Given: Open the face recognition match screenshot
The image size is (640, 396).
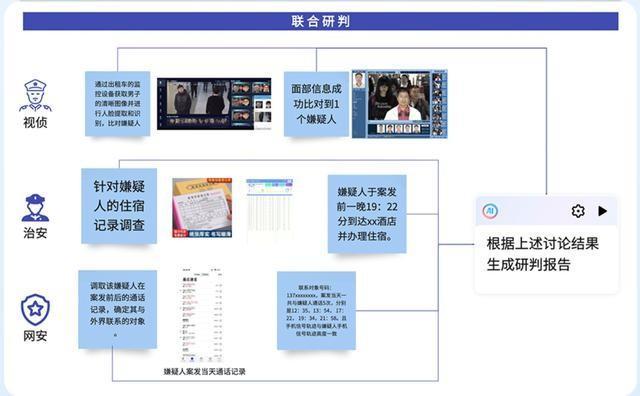Looking at the screenshot, I should point(400,104).
